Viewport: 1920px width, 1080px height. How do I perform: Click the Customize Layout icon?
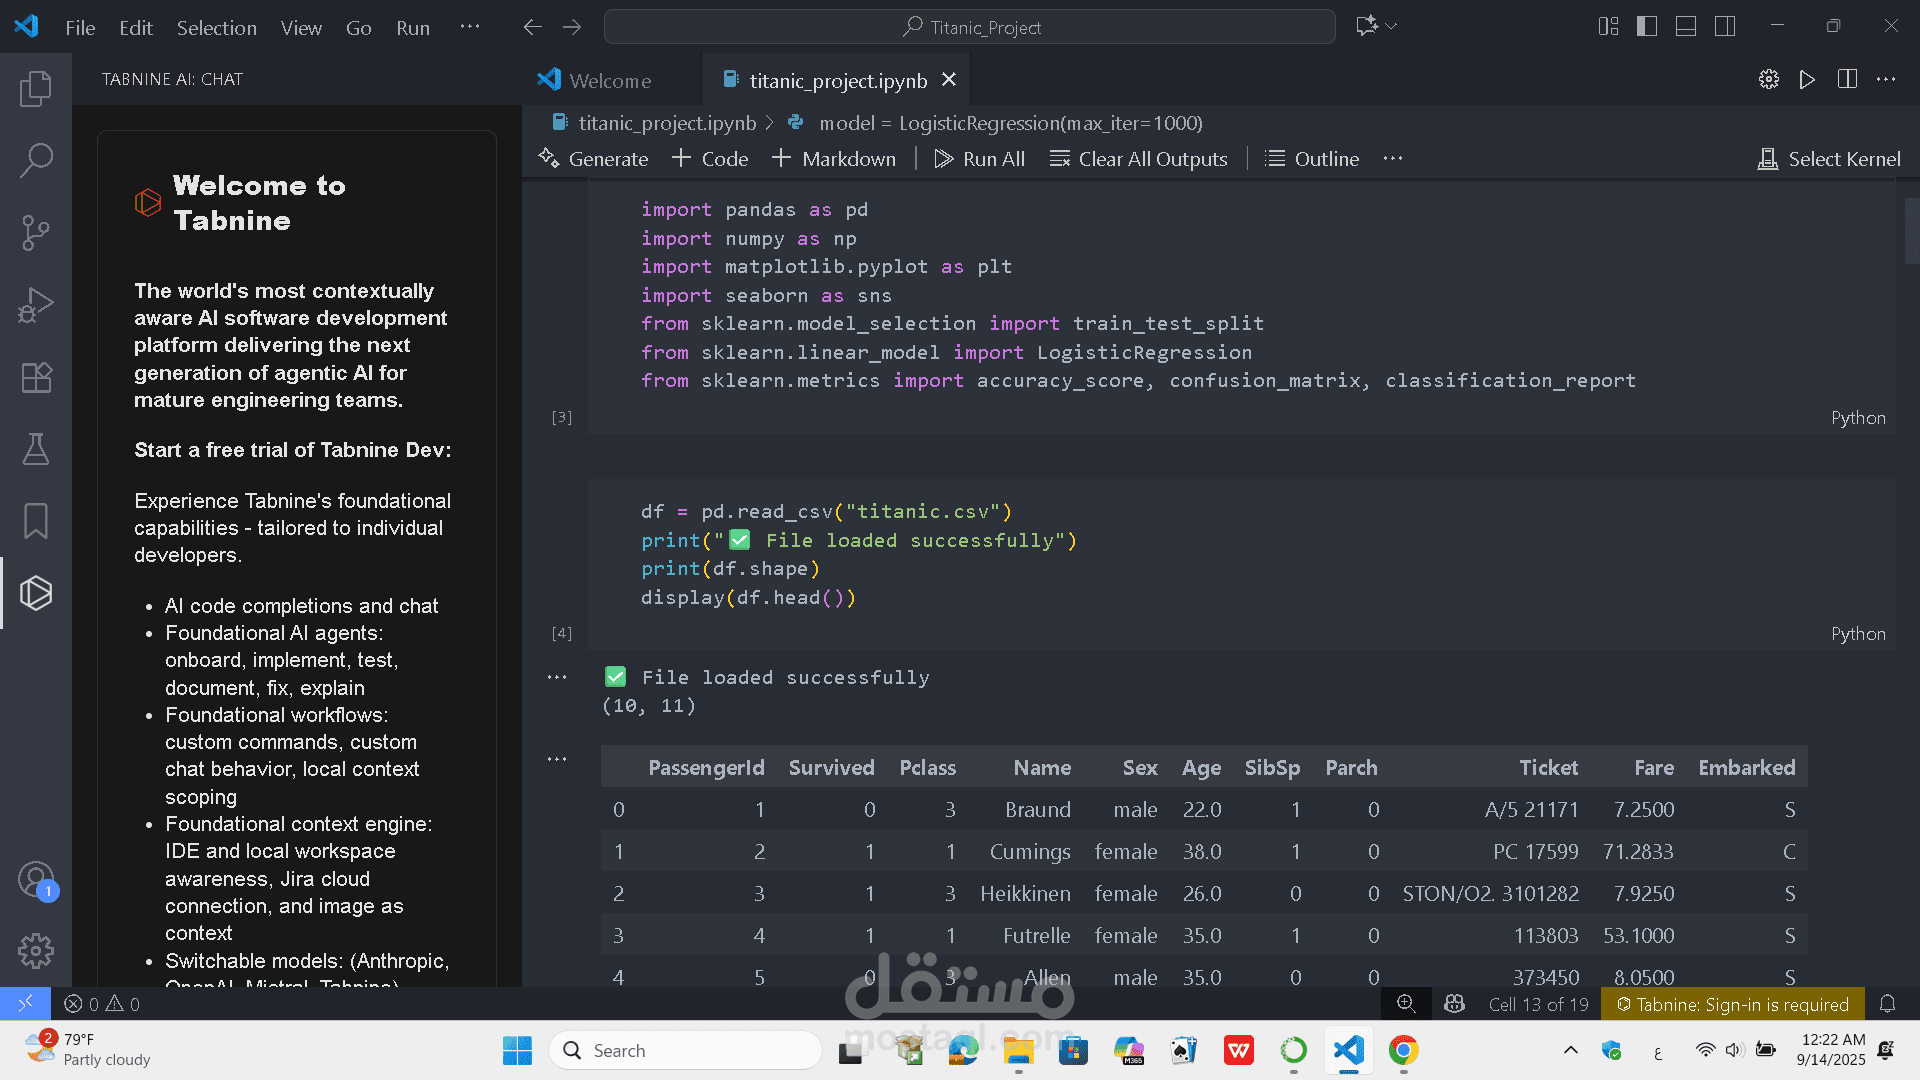tap(1608, 26)
